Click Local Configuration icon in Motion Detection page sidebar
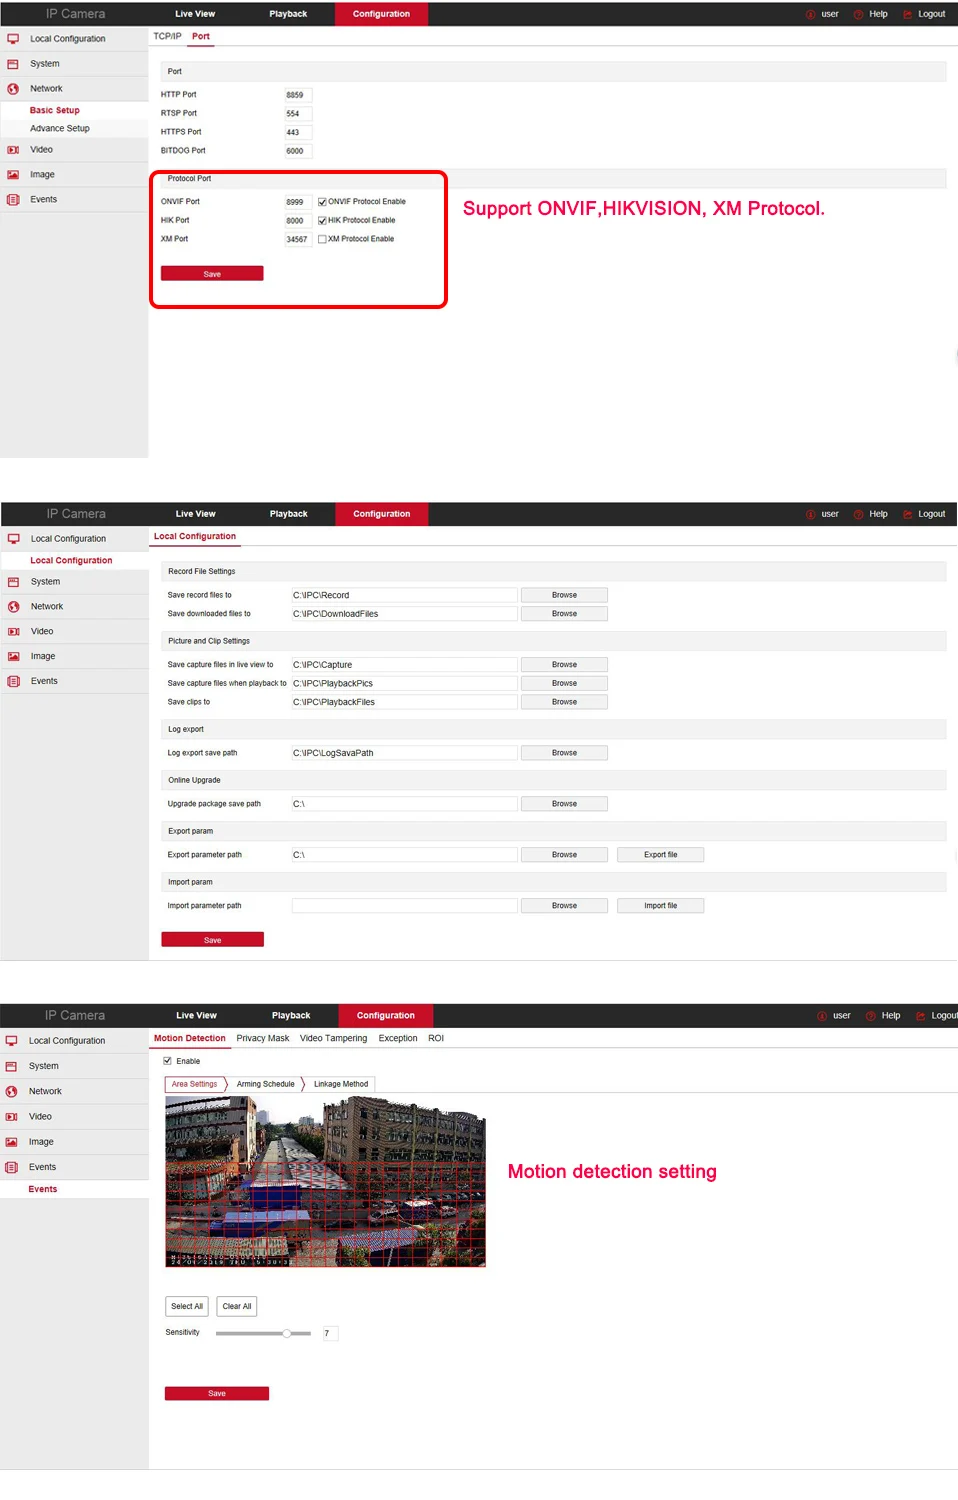The height and width of the screenshot is (1500, 958). 11,1041
